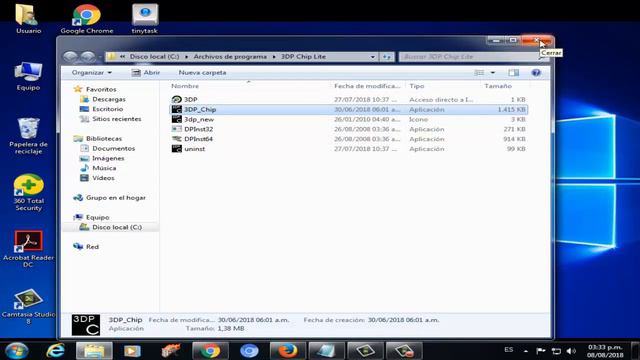Click the 1.415 KB size of 3DP_Chip
Screen dimensions: 640x360
(x=511, y=109)
